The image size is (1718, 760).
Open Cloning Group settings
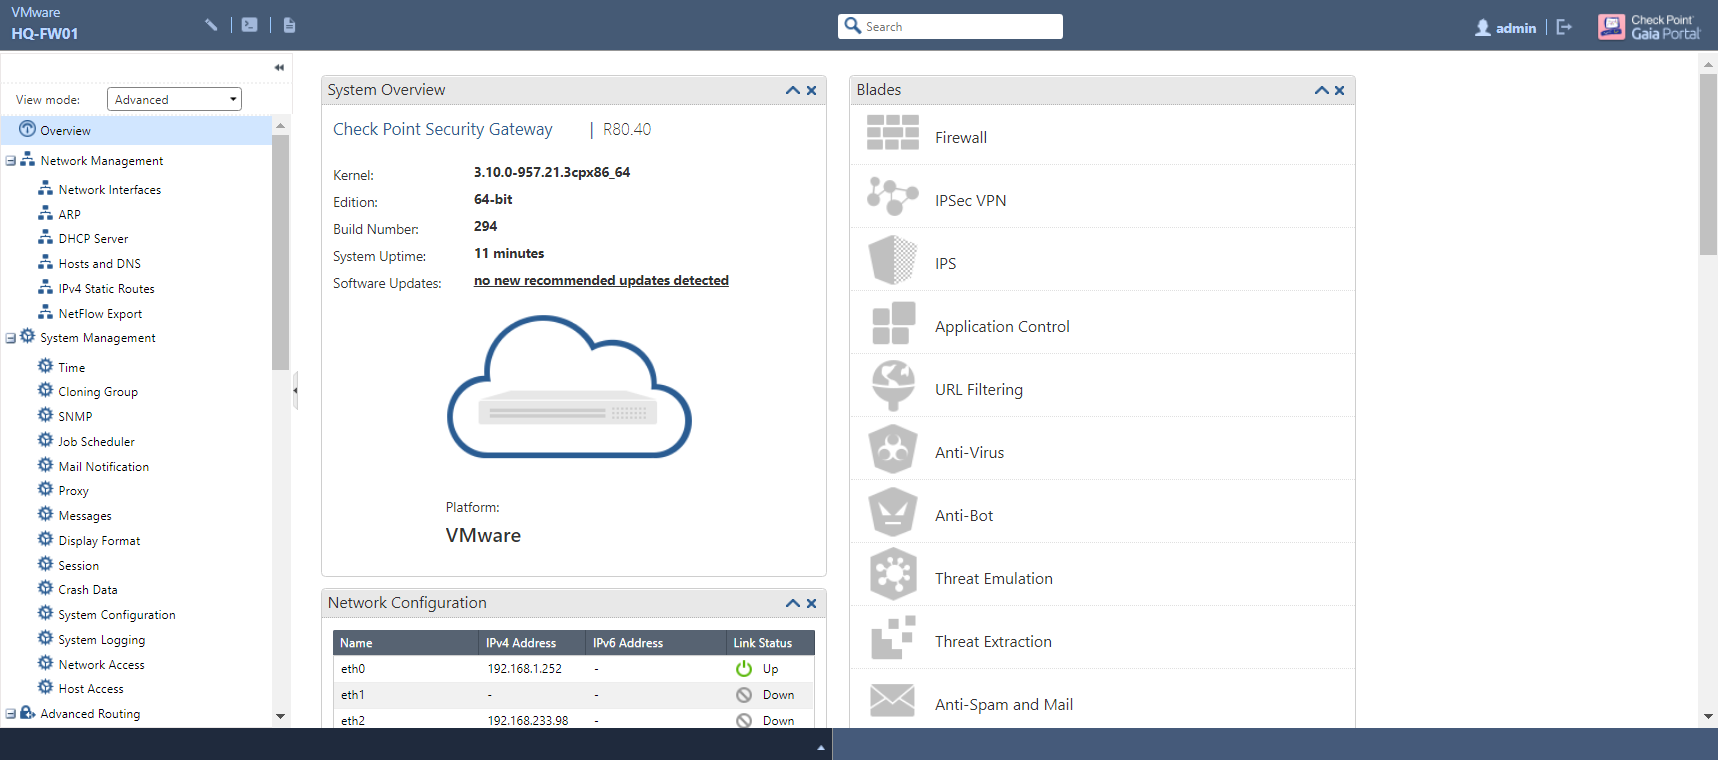click(98, 392)
